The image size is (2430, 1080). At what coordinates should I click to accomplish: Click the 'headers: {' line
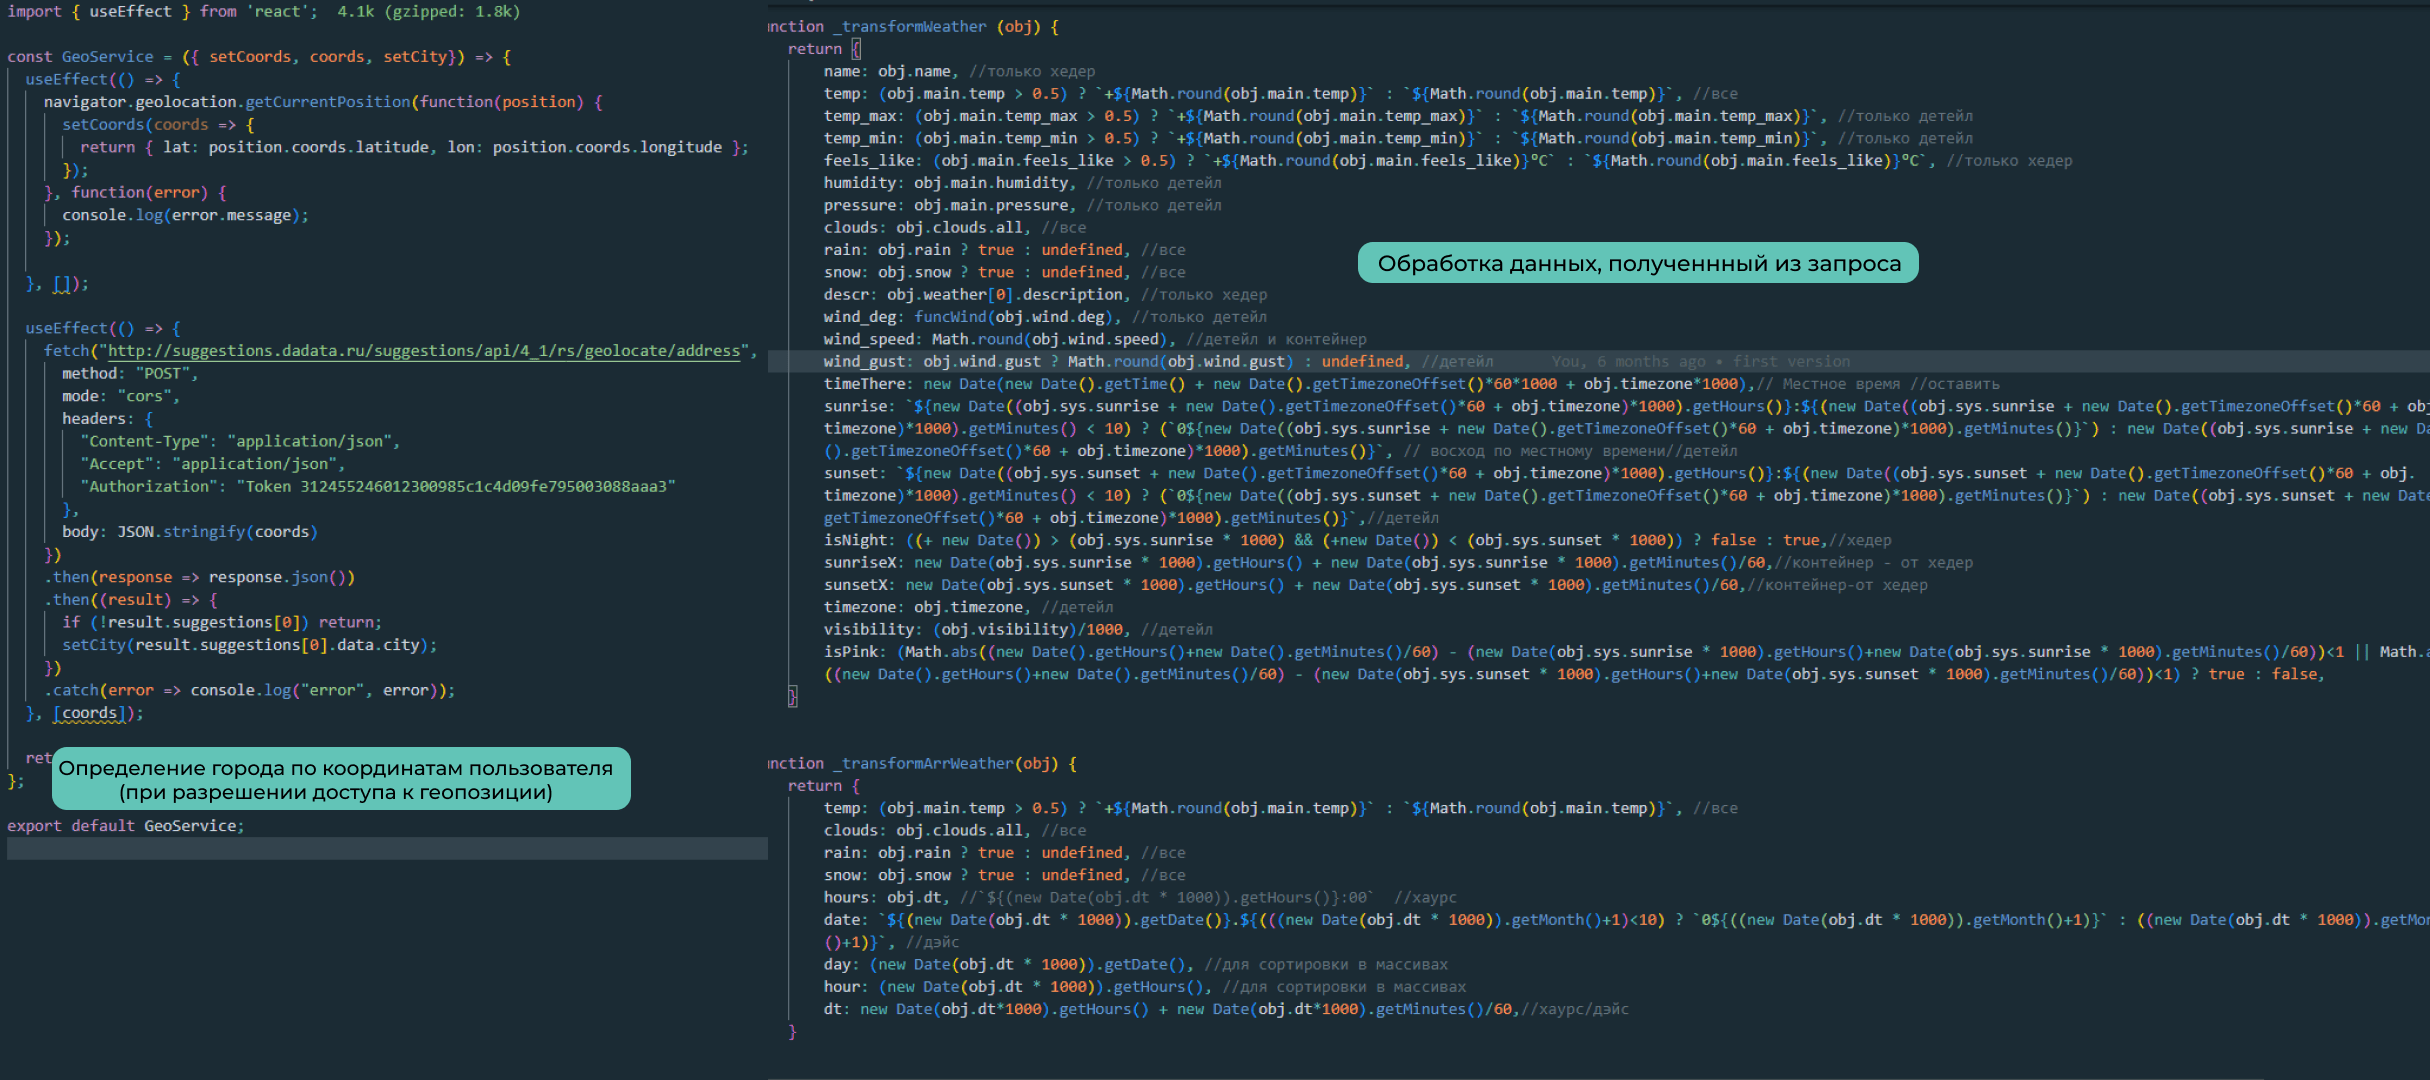point(107,419)
